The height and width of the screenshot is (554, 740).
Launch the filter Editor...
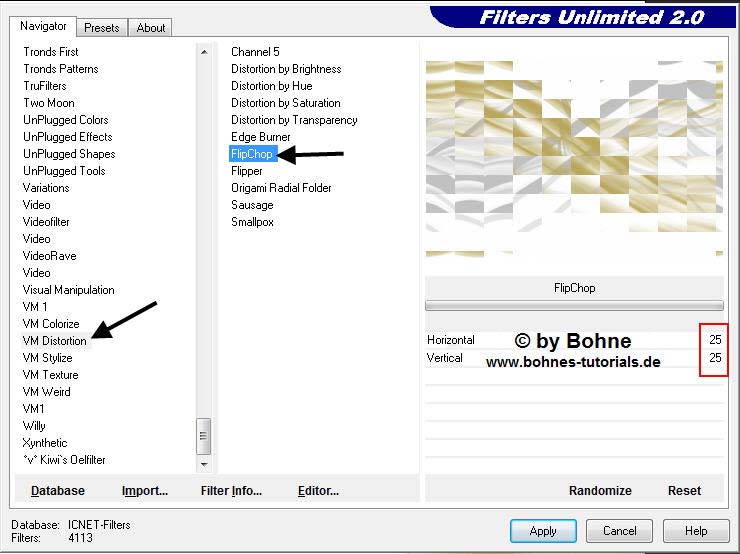318,491
